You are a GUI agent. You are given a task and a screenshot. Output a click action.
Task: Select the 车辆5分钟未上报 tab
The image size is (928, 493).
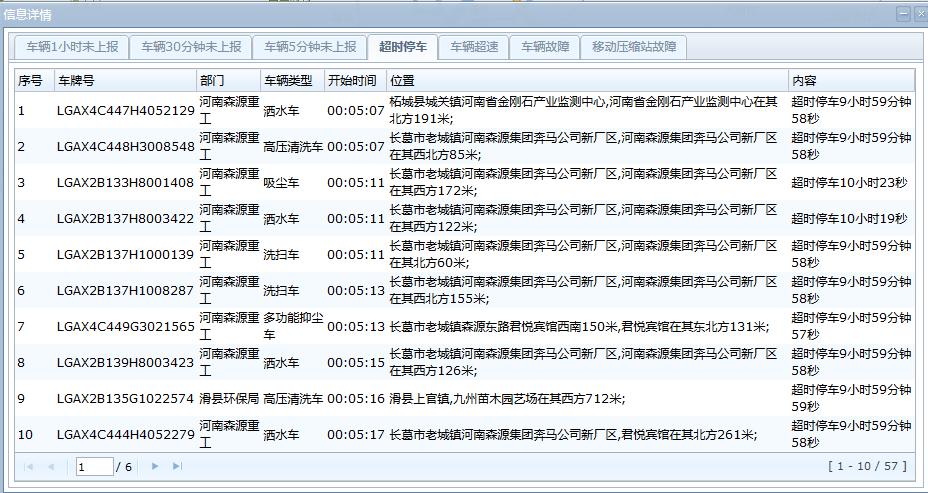(310, 47)
